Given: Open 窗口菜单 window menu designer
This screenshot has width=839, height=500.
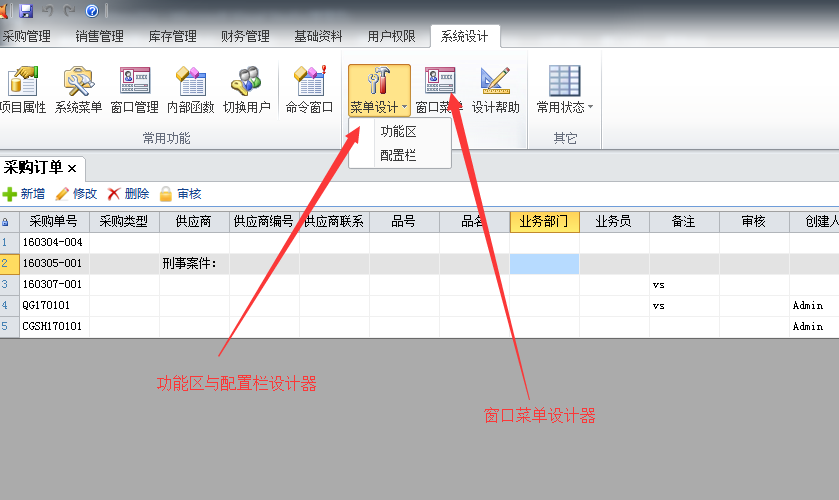Looking at the screenshot, I should point(439,90).
